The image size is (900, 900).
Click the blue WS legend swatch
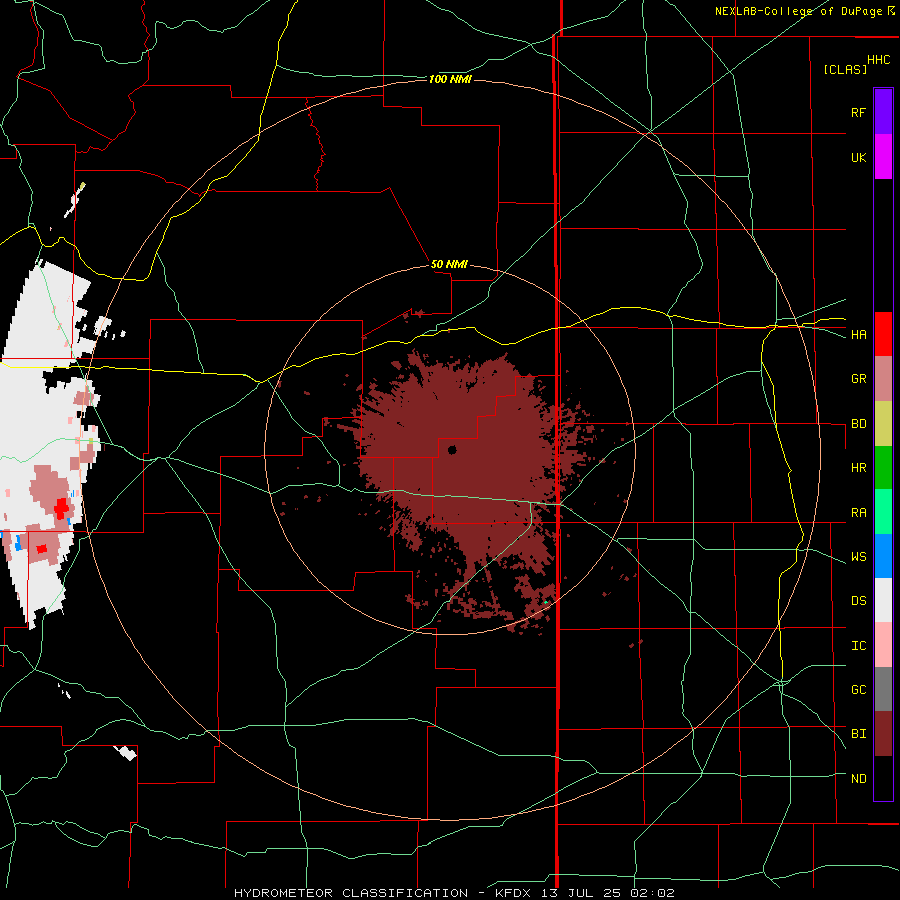(883, 556)
